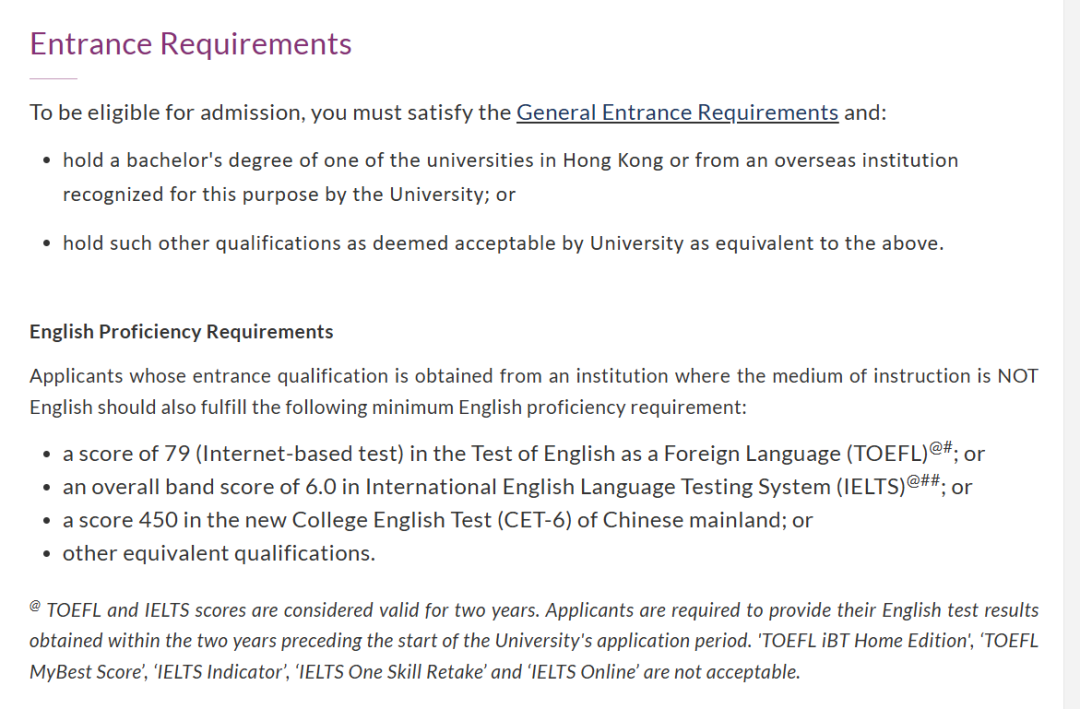The image size is (1080, 709).
Task: Click the '@#' superscript after TOEFL
Action: click(x=944, y=448)
